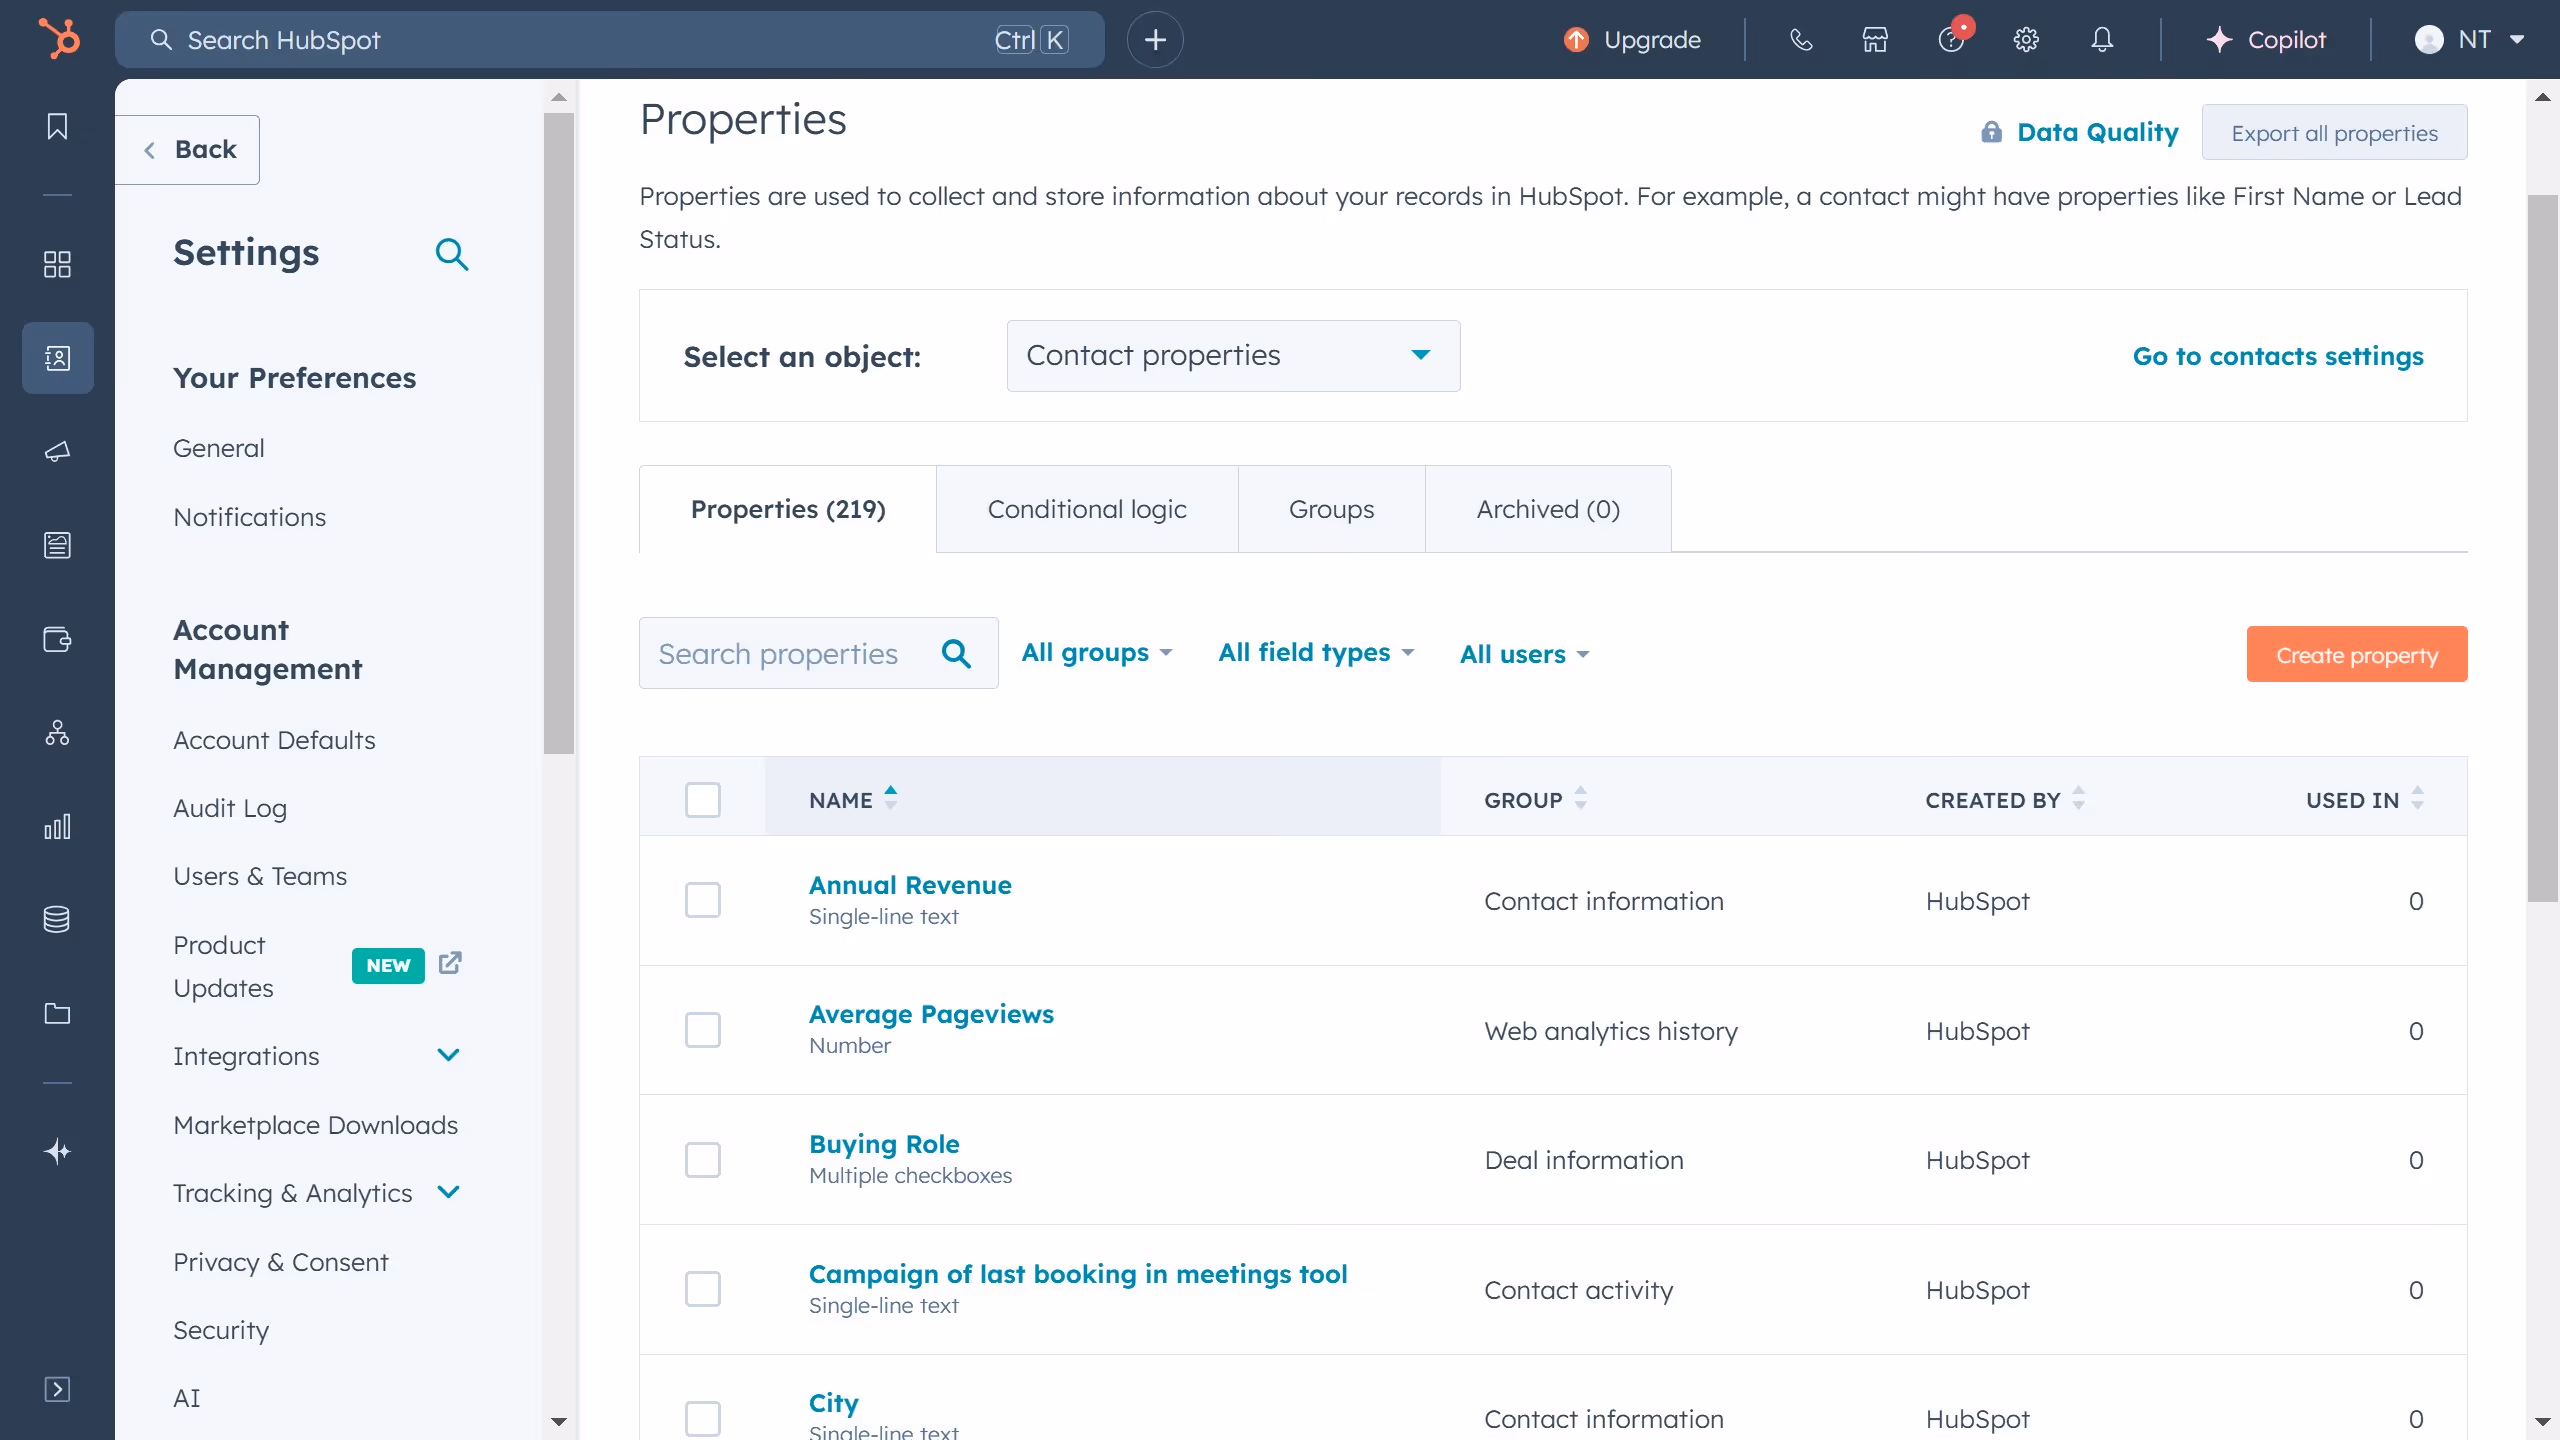Open the settings gear in top navigation
Screen dimensions: 2560x1440
(x=2025, y=39)
